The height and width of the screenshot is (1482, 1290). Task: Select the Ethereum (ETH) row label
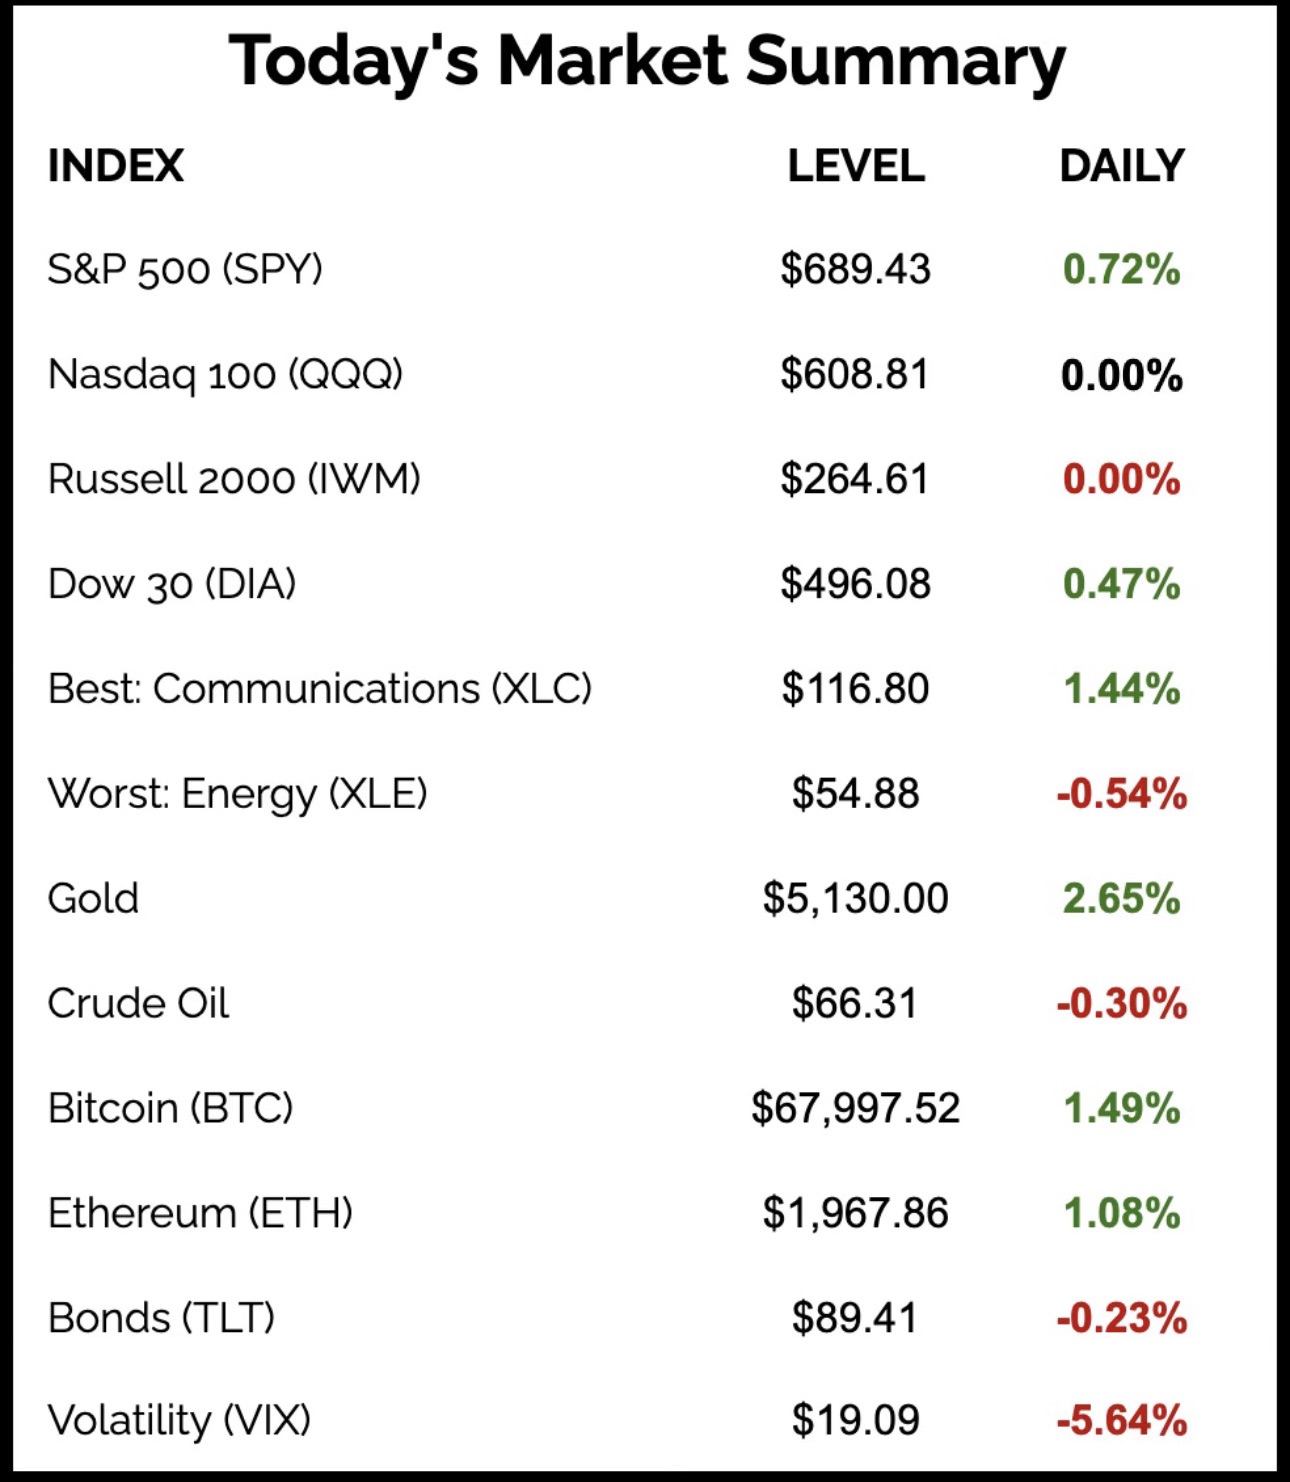pyautogui.click(x=200, y=1213)
